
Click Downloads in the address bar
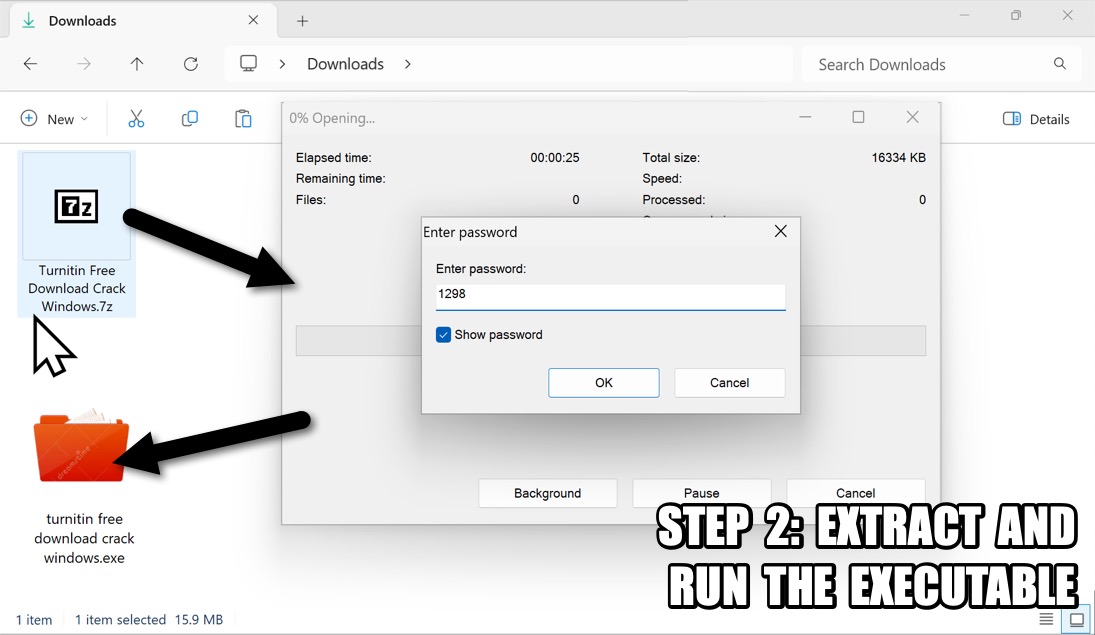coord(346,64)
